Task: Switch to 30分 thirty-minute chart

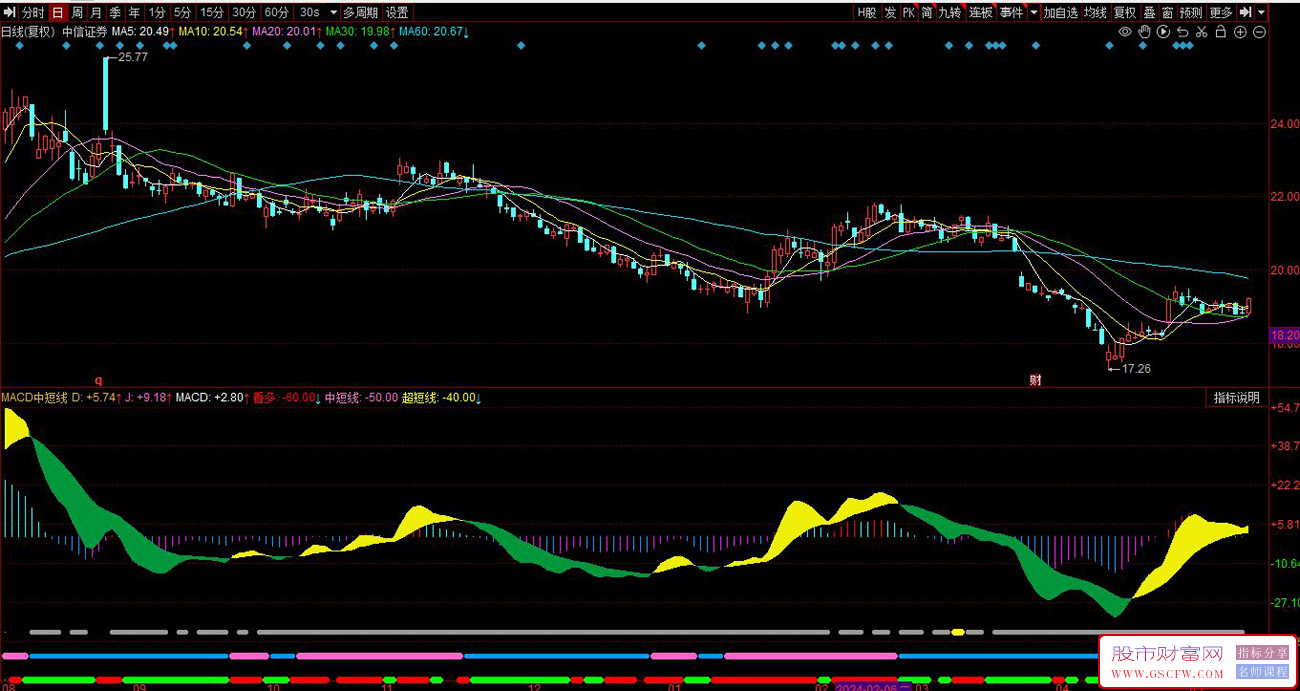Action: tap(244, 12)
